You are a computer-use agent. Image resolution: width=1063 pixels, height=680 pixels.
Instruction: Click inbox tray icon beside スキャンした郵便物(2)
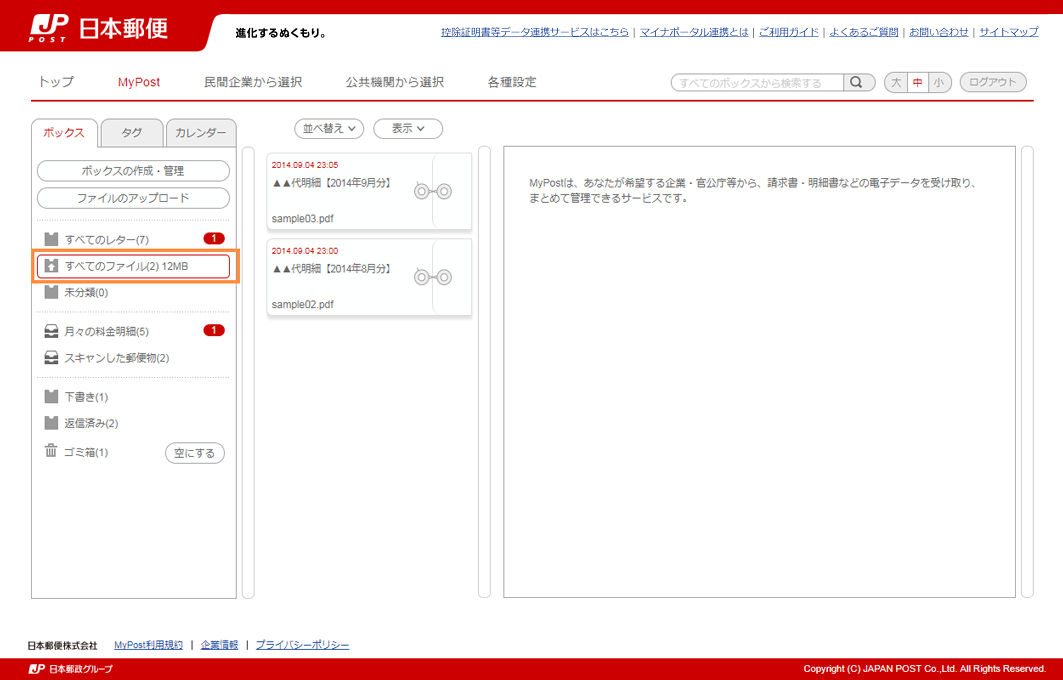[x=51, y=357]
